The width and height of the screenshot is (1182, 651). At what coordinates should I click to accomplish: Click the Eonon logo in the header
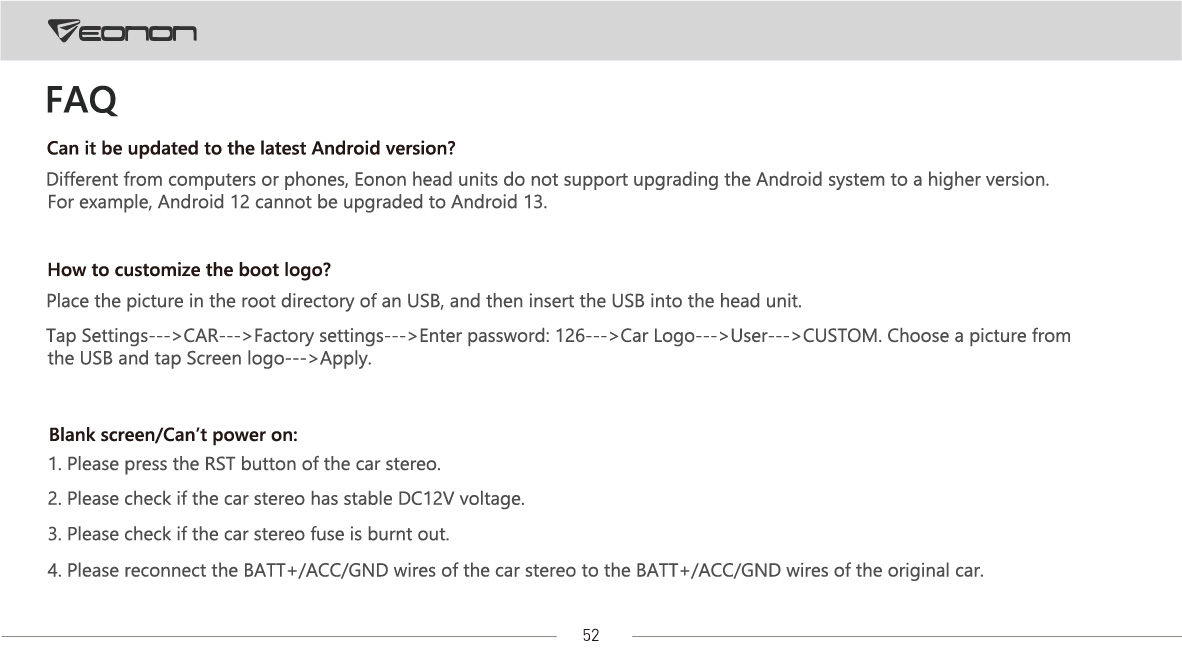pos(122,31)
